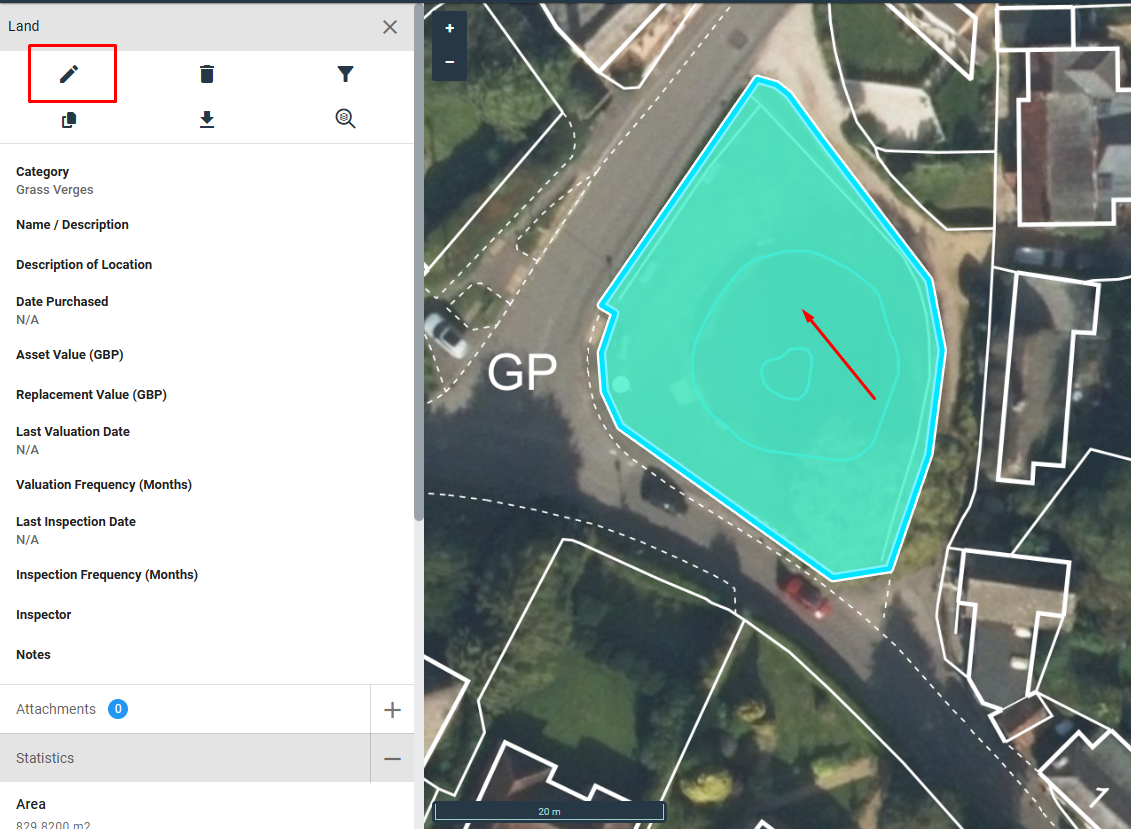Add an attachment with the plus button

pyautogui.click(x=392, y=710)
